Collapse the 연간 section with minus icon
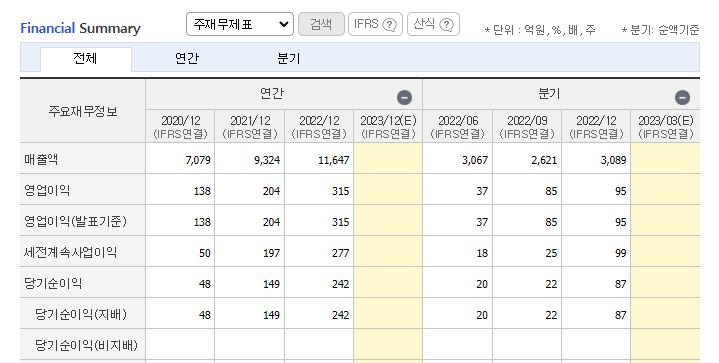The width and height of the screenshot is (719, 363). coord(404,97)
